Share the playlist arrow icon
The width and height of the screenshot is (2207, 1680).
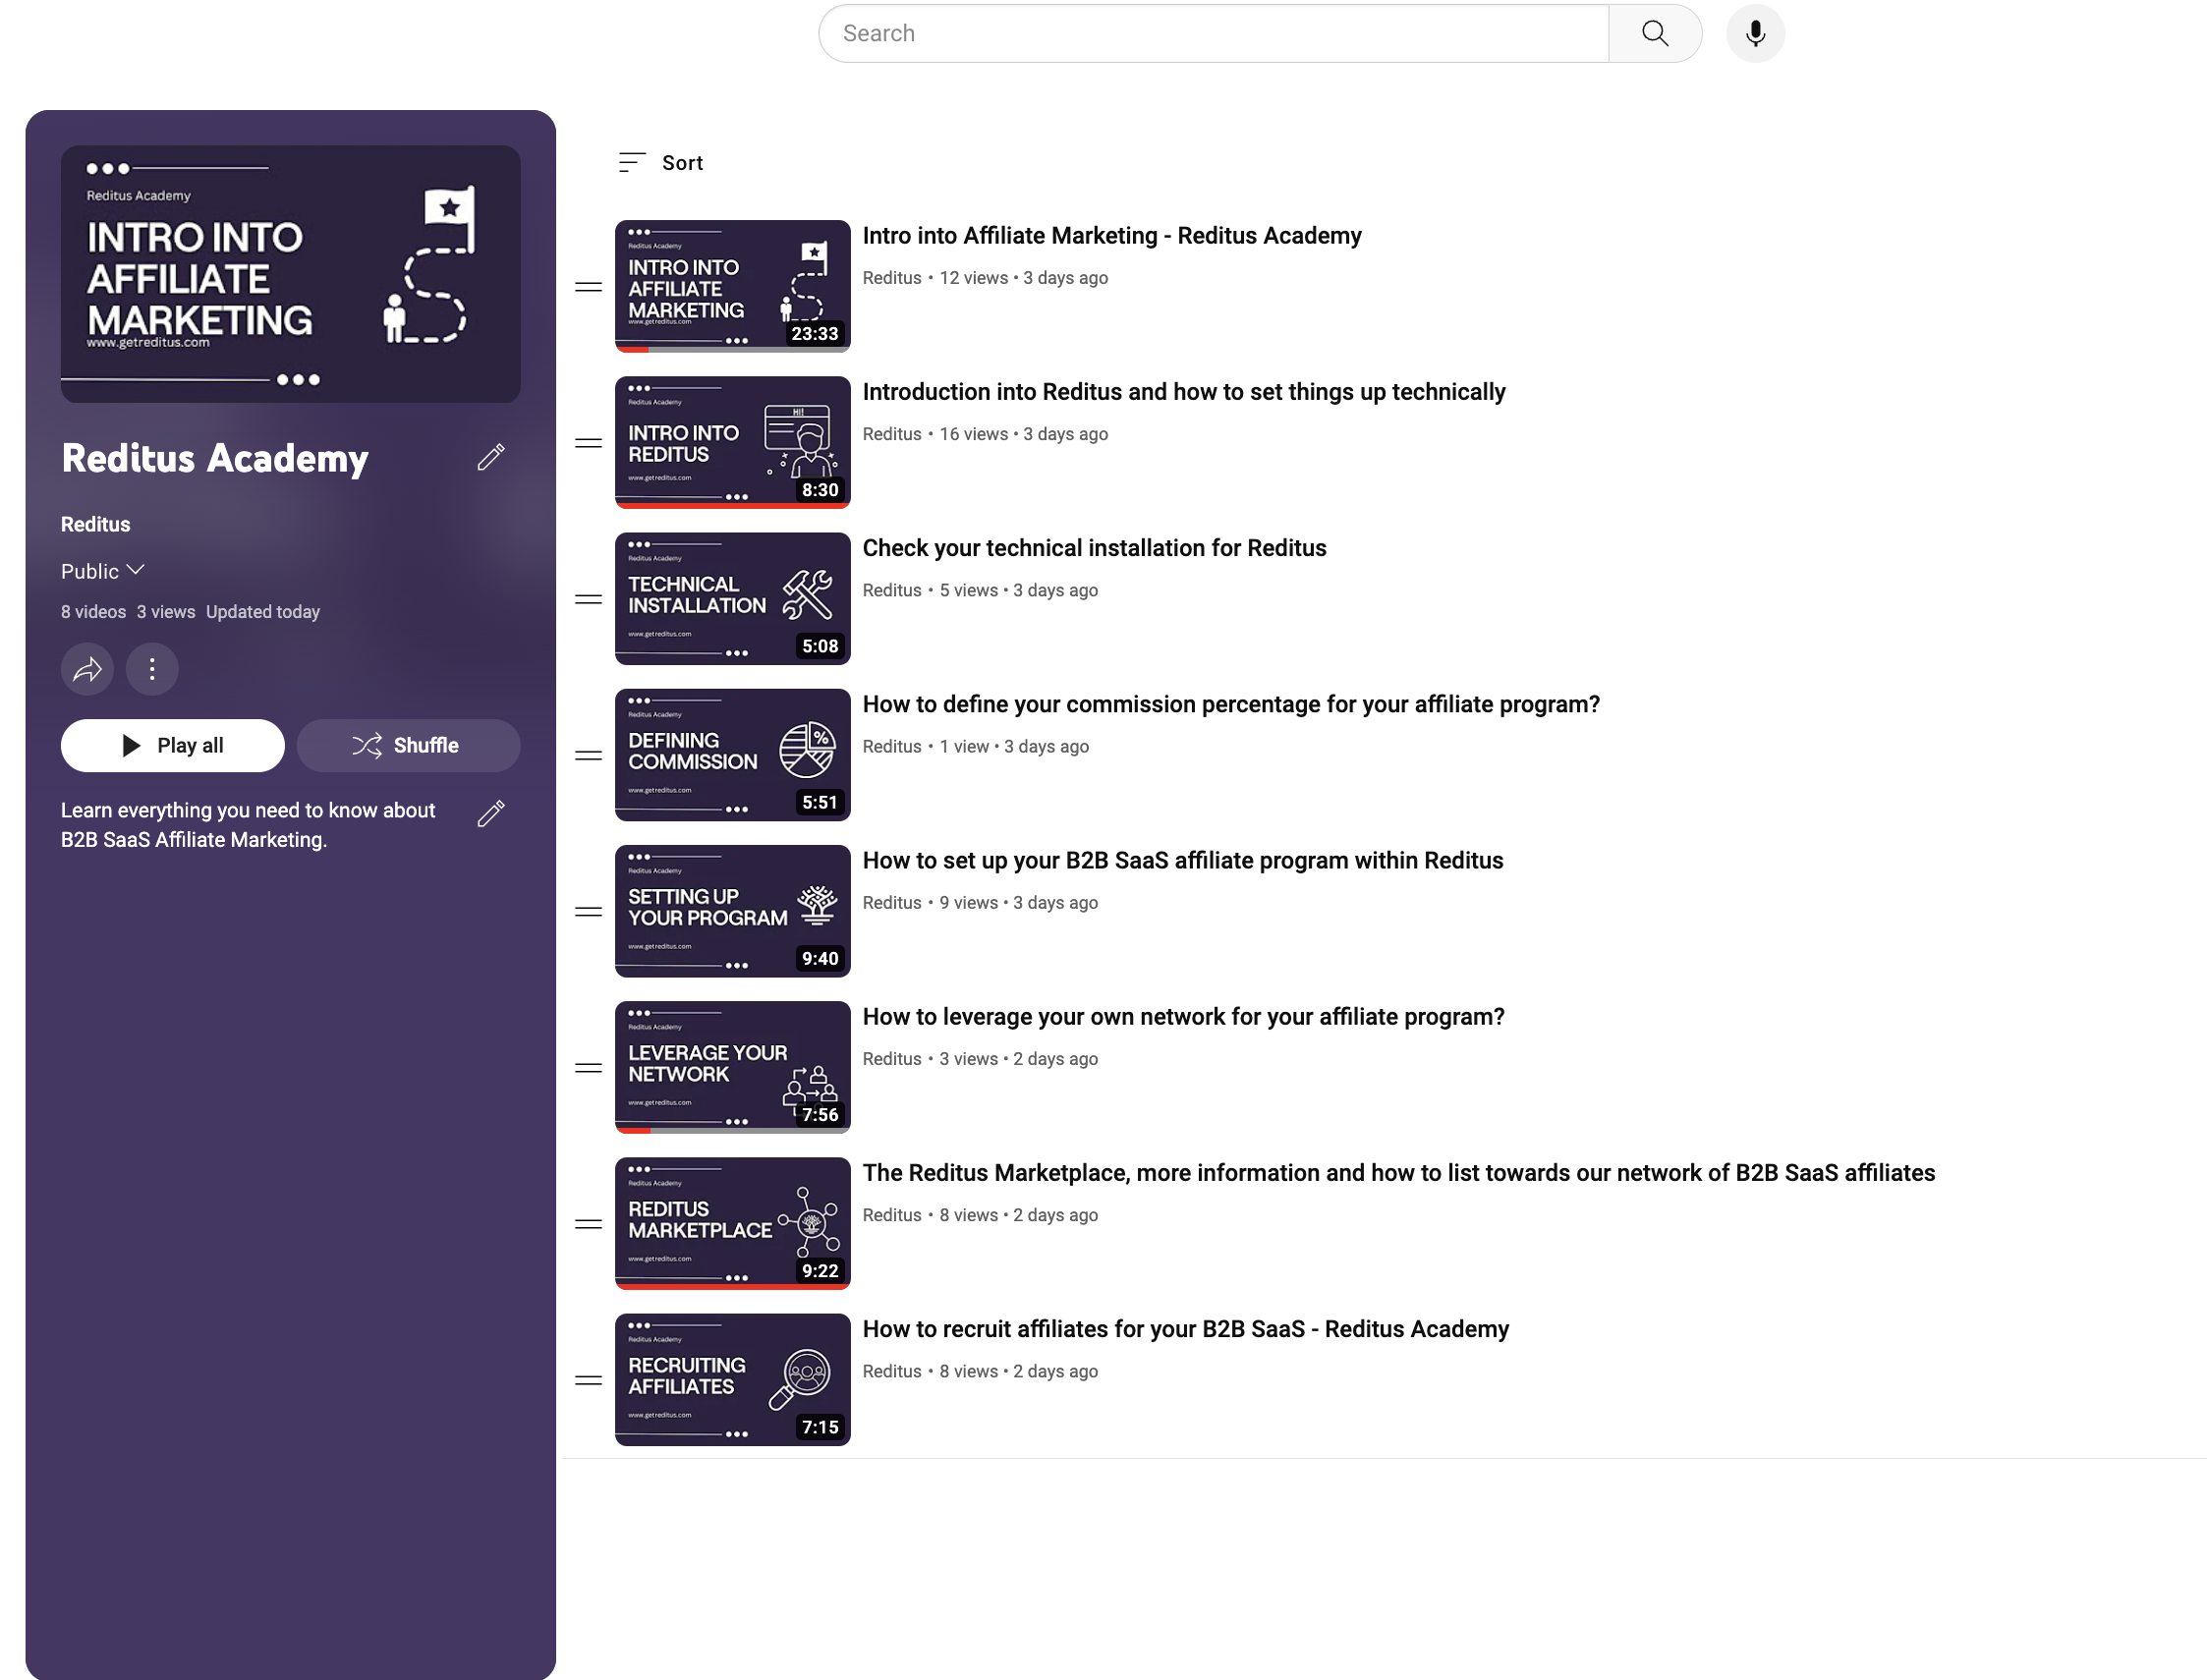click(87, 669)
